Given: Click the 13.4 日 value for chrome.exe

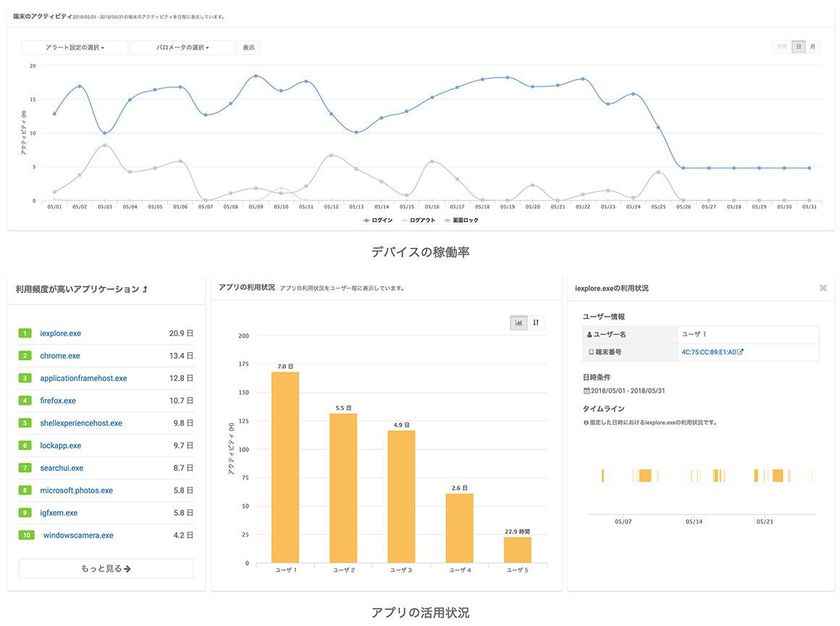Looking at the screenshot, I should [181, 356].
